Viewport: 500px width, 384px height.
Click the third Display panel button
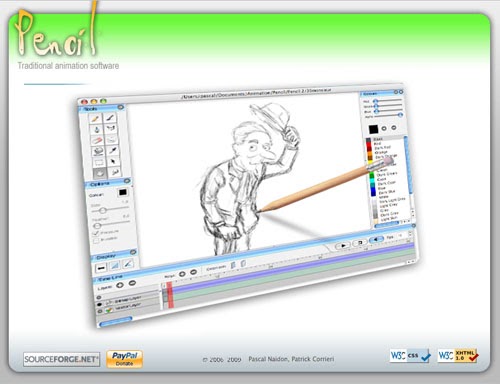point(128,264)
